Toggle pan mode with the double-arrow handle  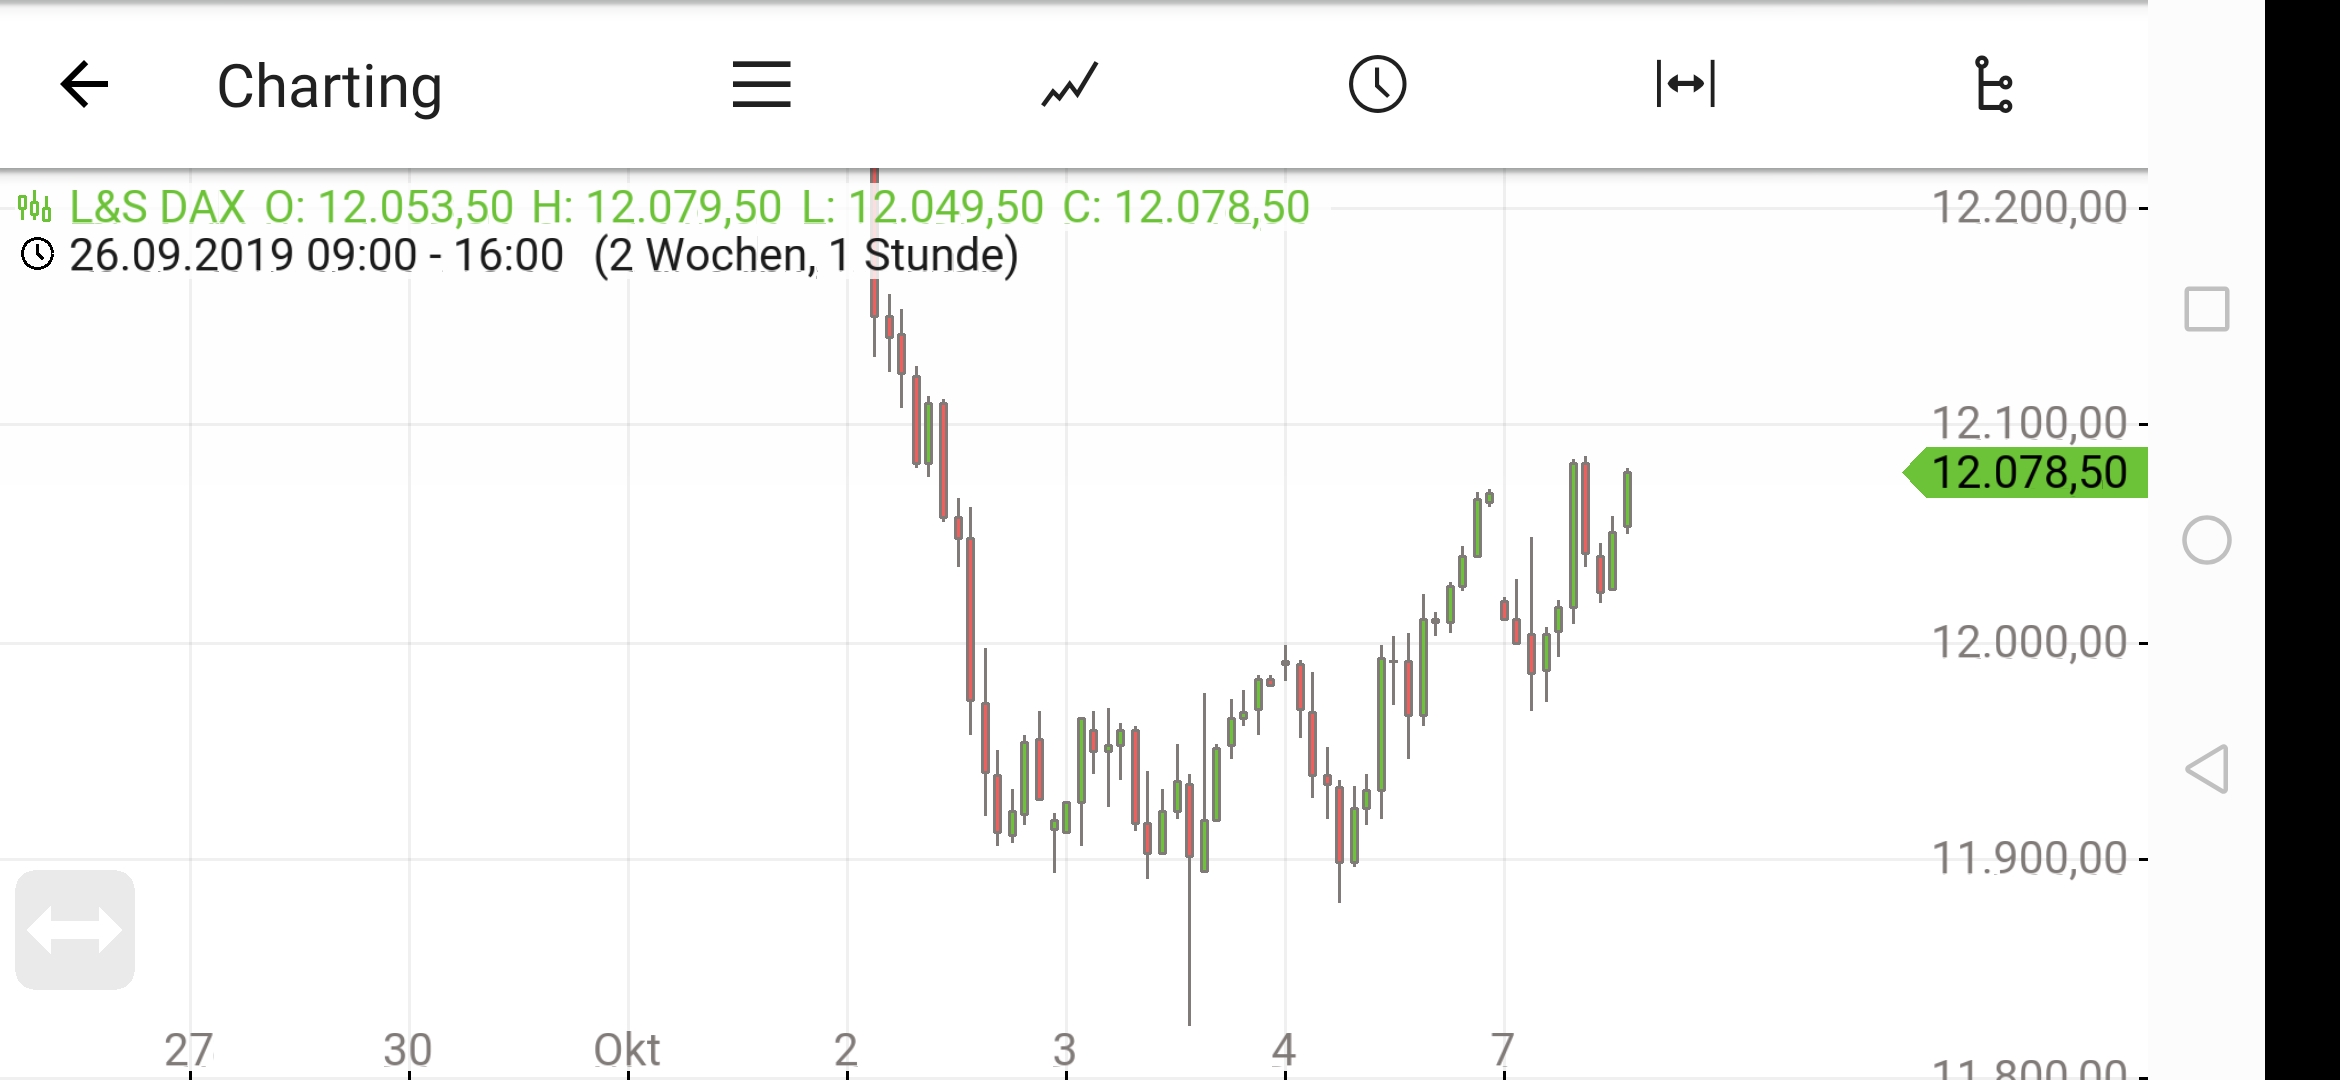pyautogui.click(x=76, y=931)
